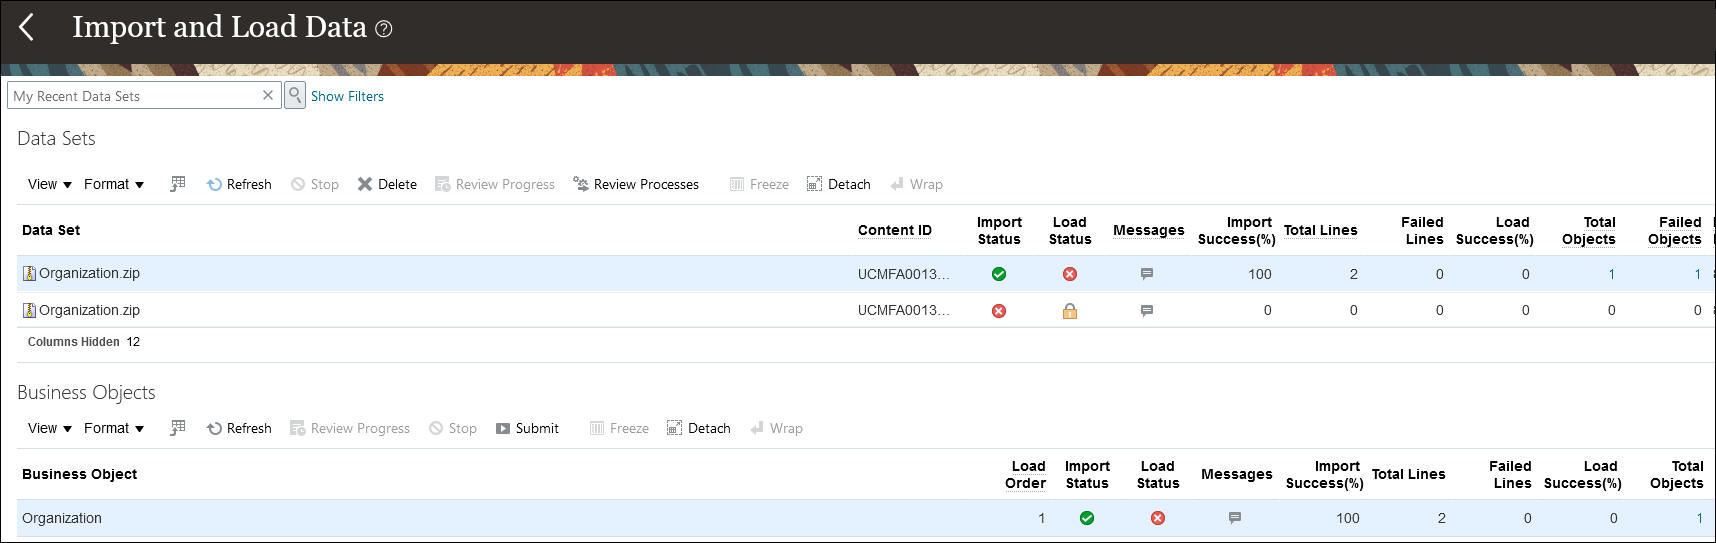
Task: Open Format menu in Business Objects toolbar
Action: coord(114,428)
